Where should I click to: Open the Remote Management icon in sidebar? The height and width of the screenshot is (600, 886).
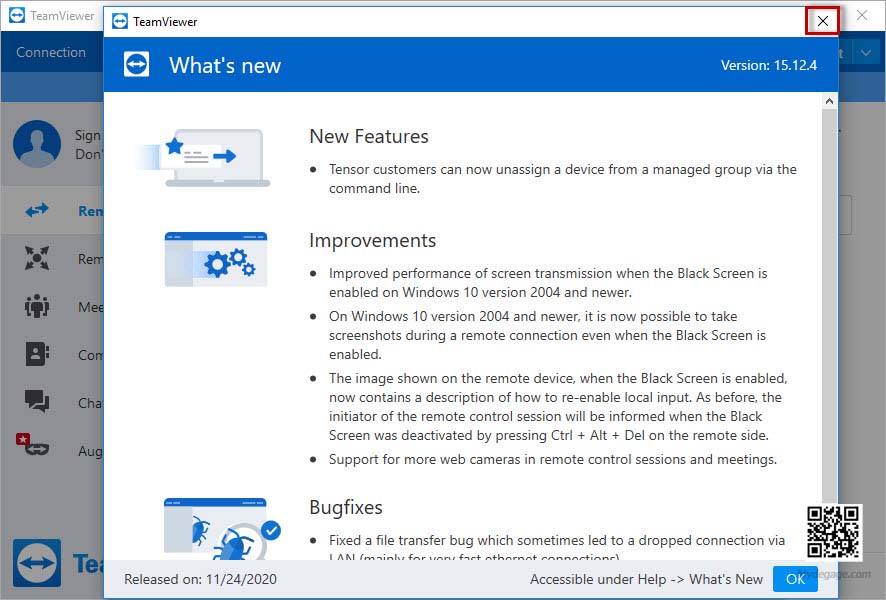[37, 258]
